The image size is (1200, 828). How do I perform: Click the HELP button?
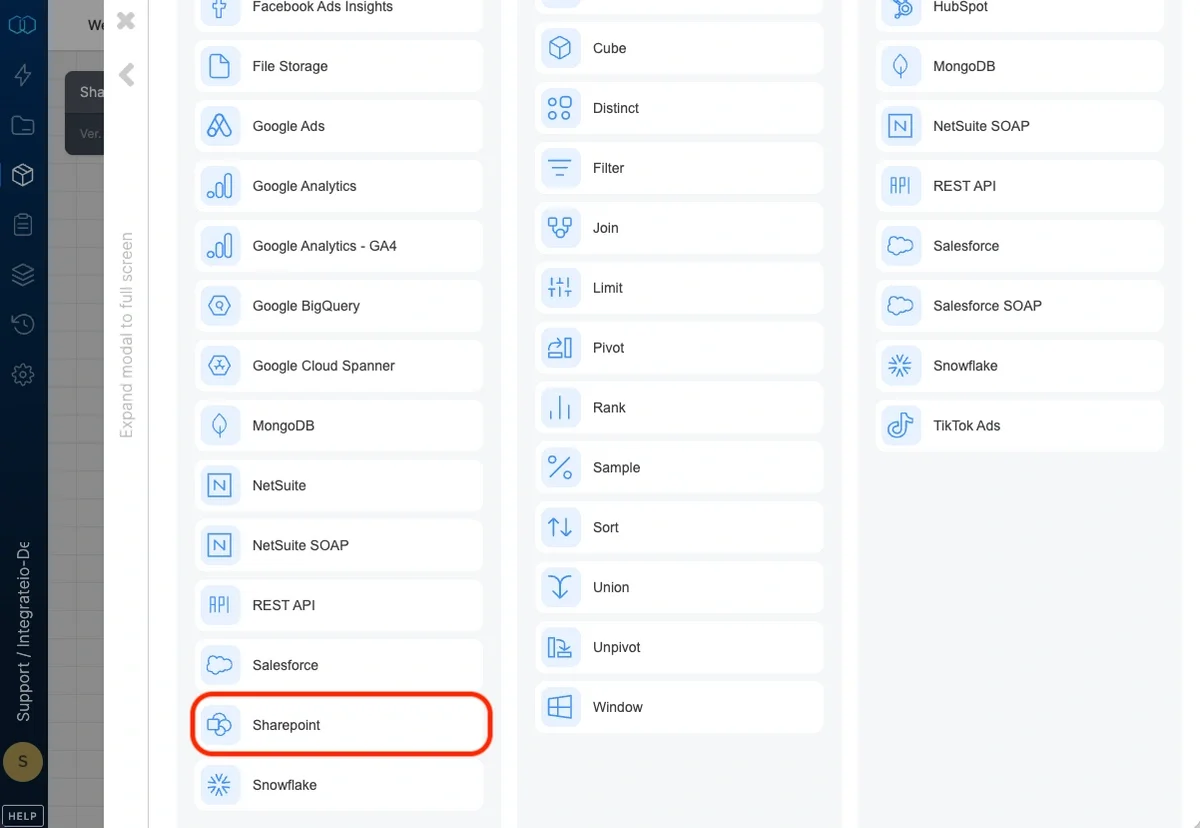click(x=22, y=815)
